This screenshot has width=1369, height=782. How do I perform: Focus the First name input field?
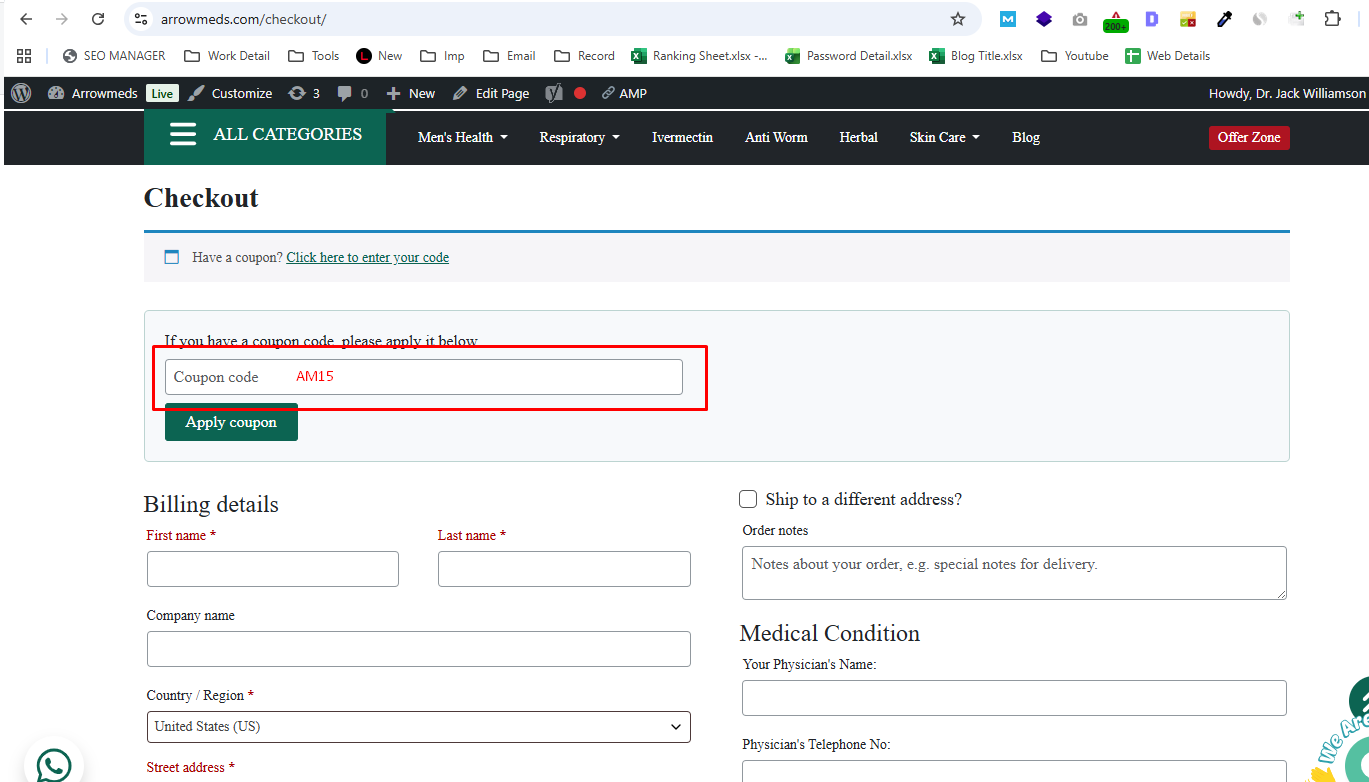[x=272, y=569]
